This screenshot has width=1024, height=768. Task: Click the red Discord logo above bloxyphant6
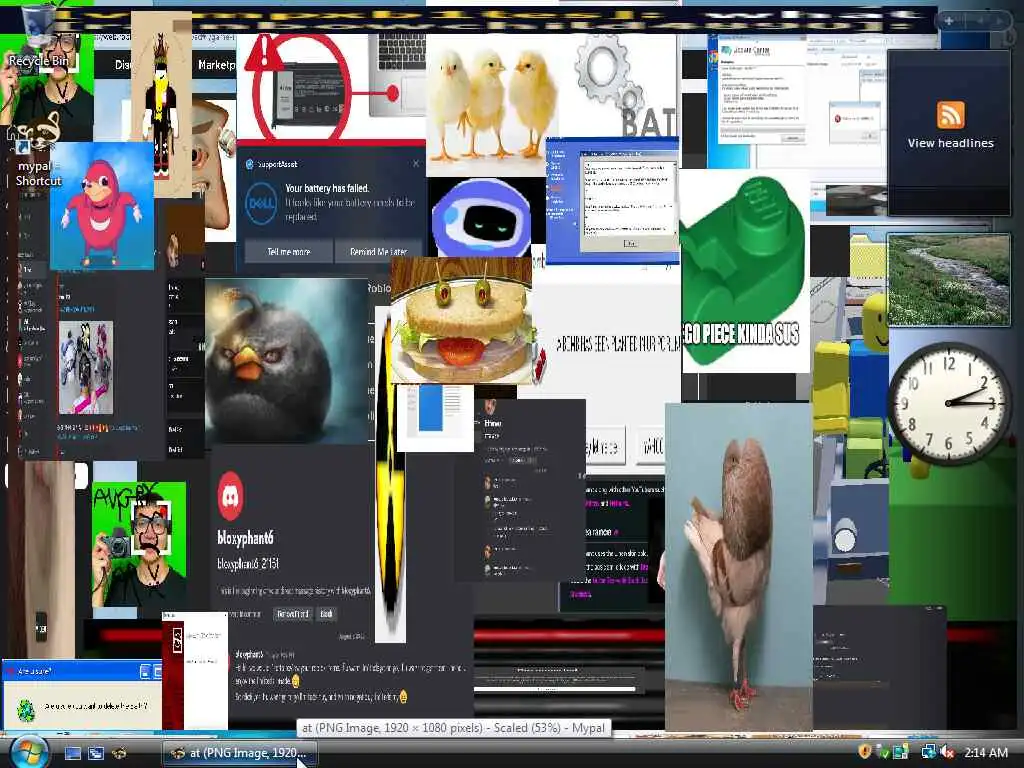point(230,496)
